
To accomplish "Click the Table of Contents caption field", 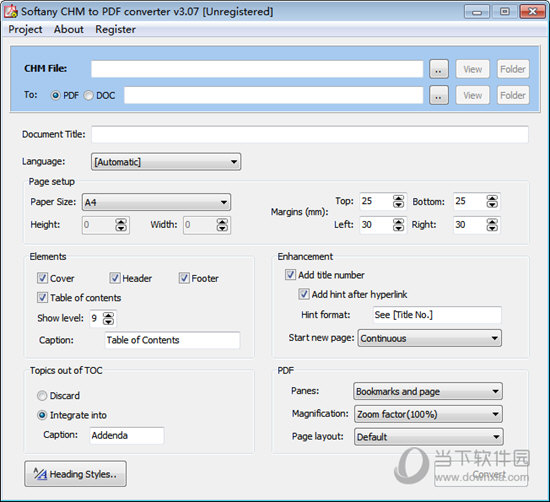I will tap(172, 340).
